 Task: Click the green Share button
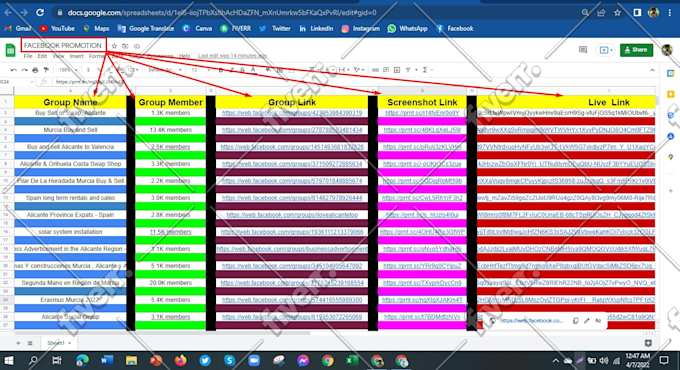pyautogui.click(x=636, y=50)
